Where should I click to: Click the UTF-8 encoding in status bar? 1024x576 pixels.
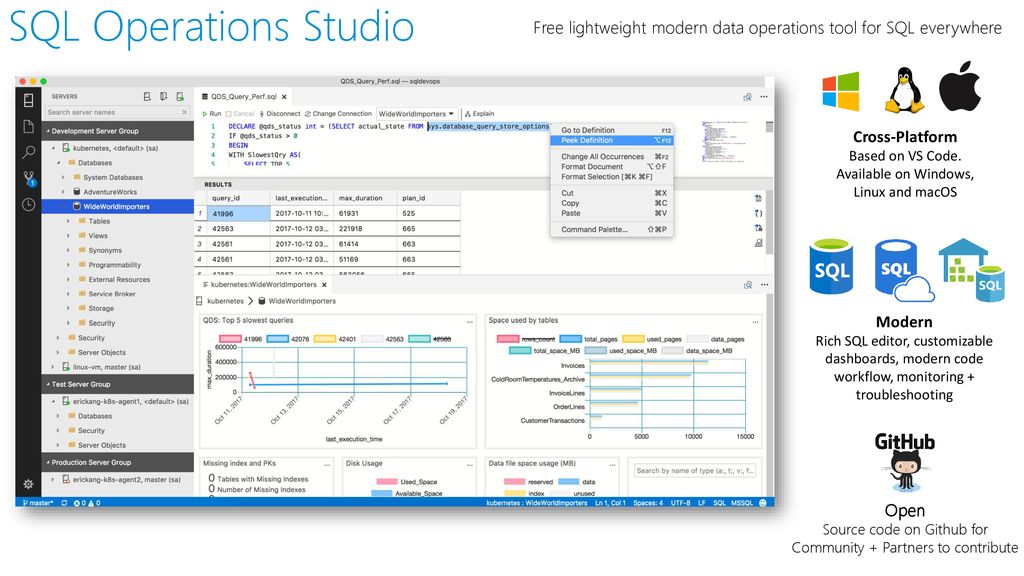click(680, 503)
